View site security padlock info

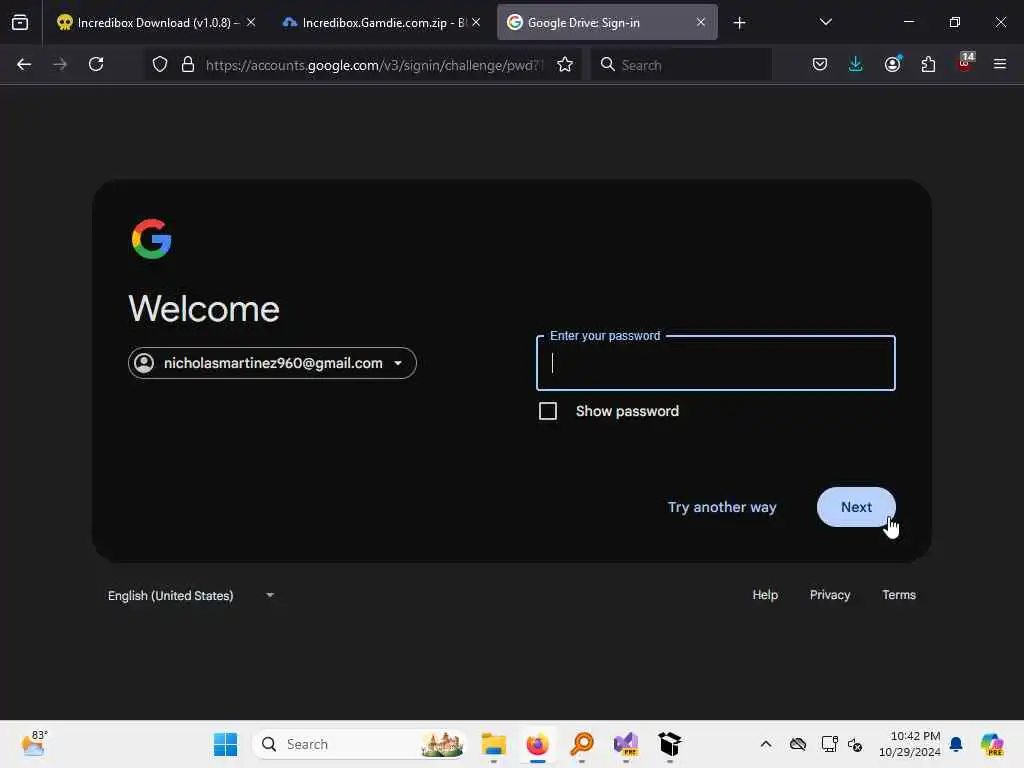pos(188,64)
